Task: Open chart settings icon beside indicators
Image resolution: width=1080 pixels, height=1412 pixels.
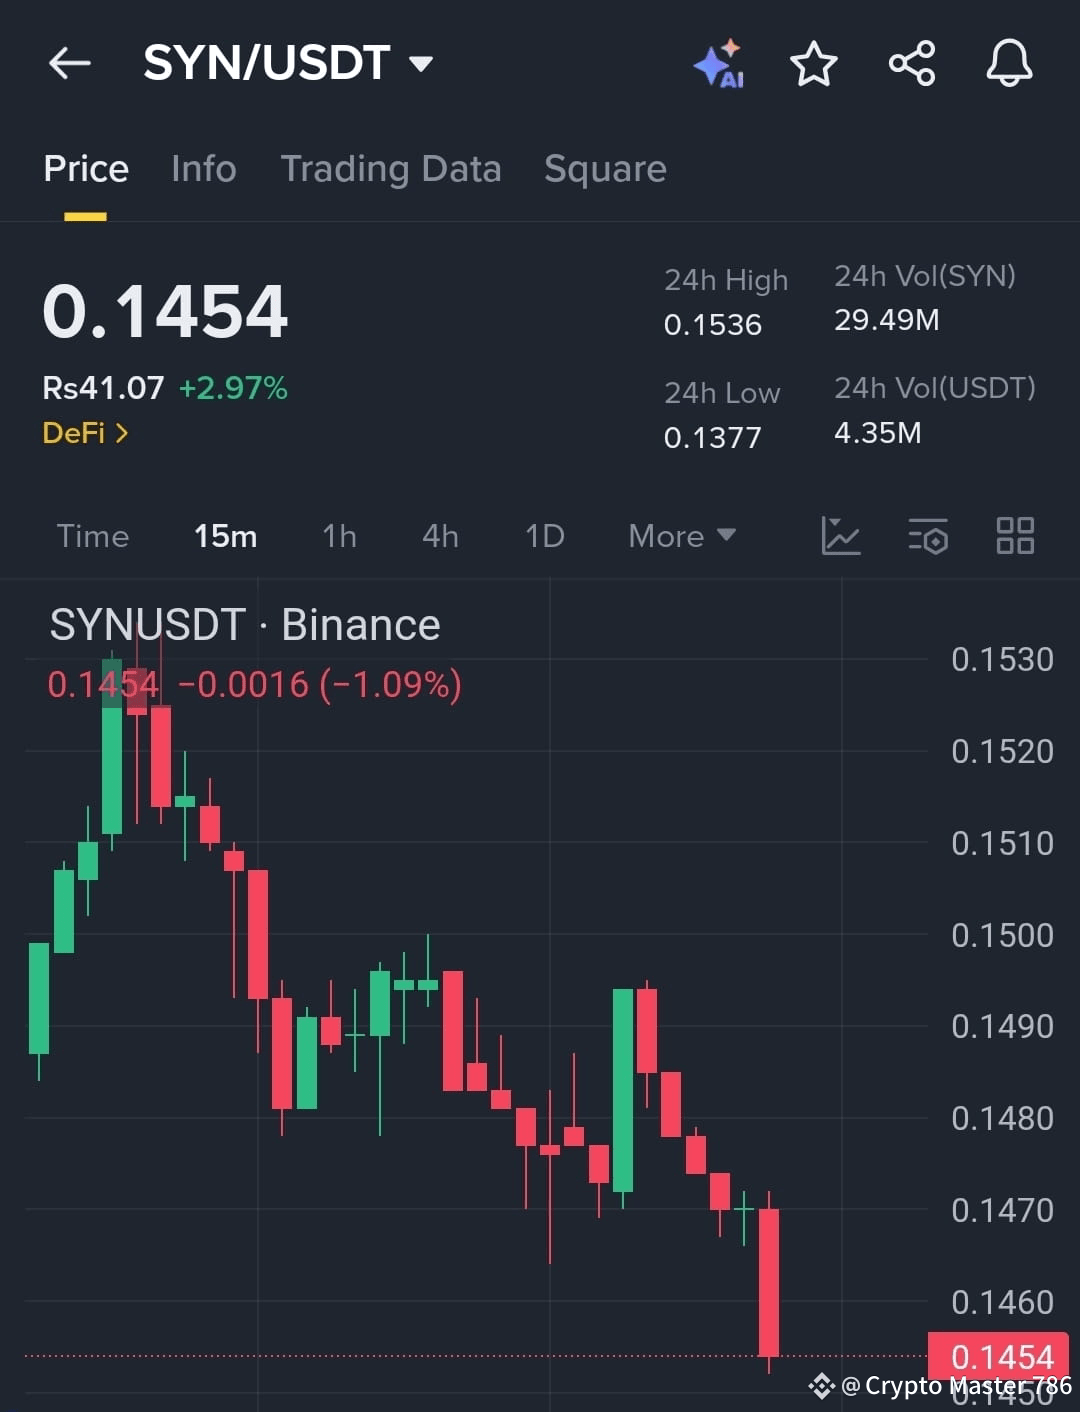Action: 928,536
